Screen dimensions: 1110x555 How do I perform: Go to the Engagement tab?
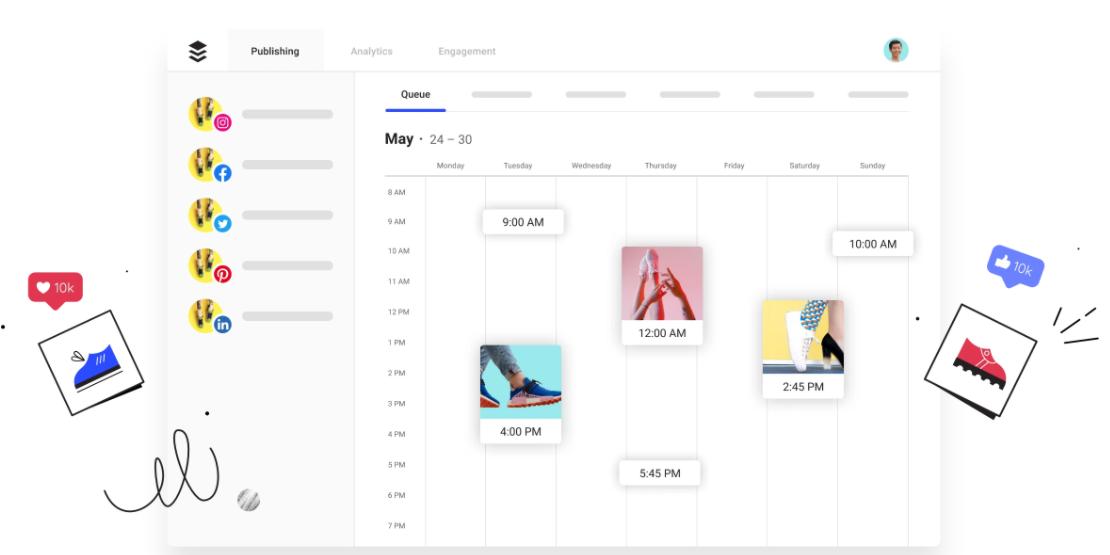467,51
